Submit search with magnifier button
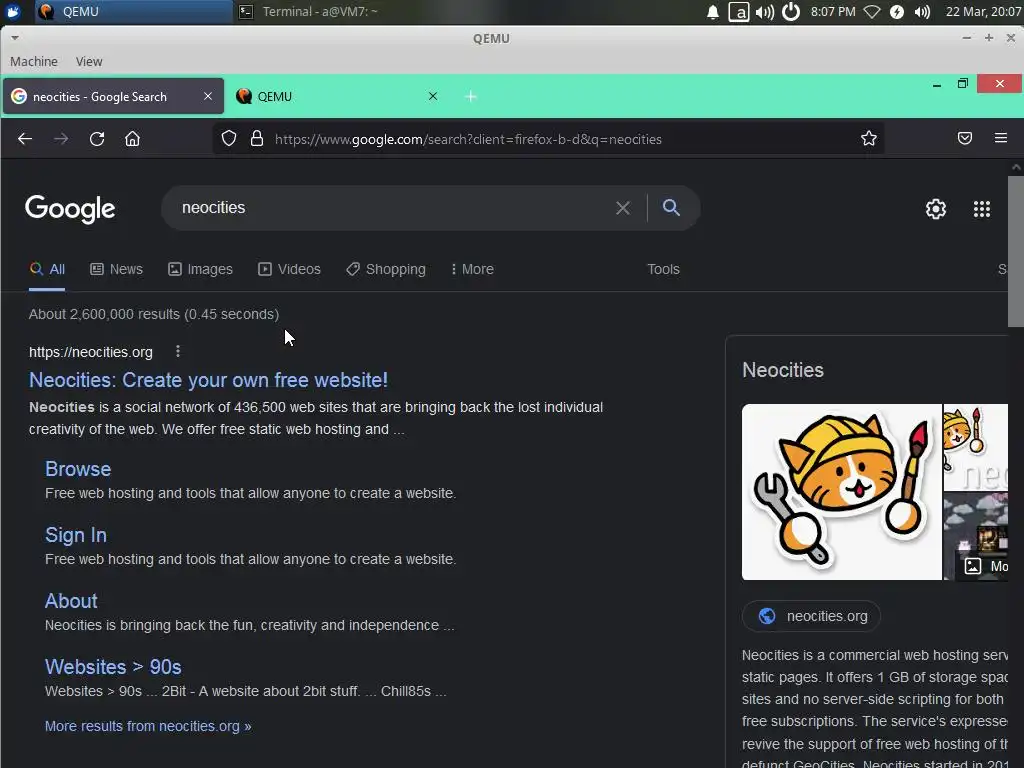The height and width of the screenshot is (768, 1024). pos(671,208)
